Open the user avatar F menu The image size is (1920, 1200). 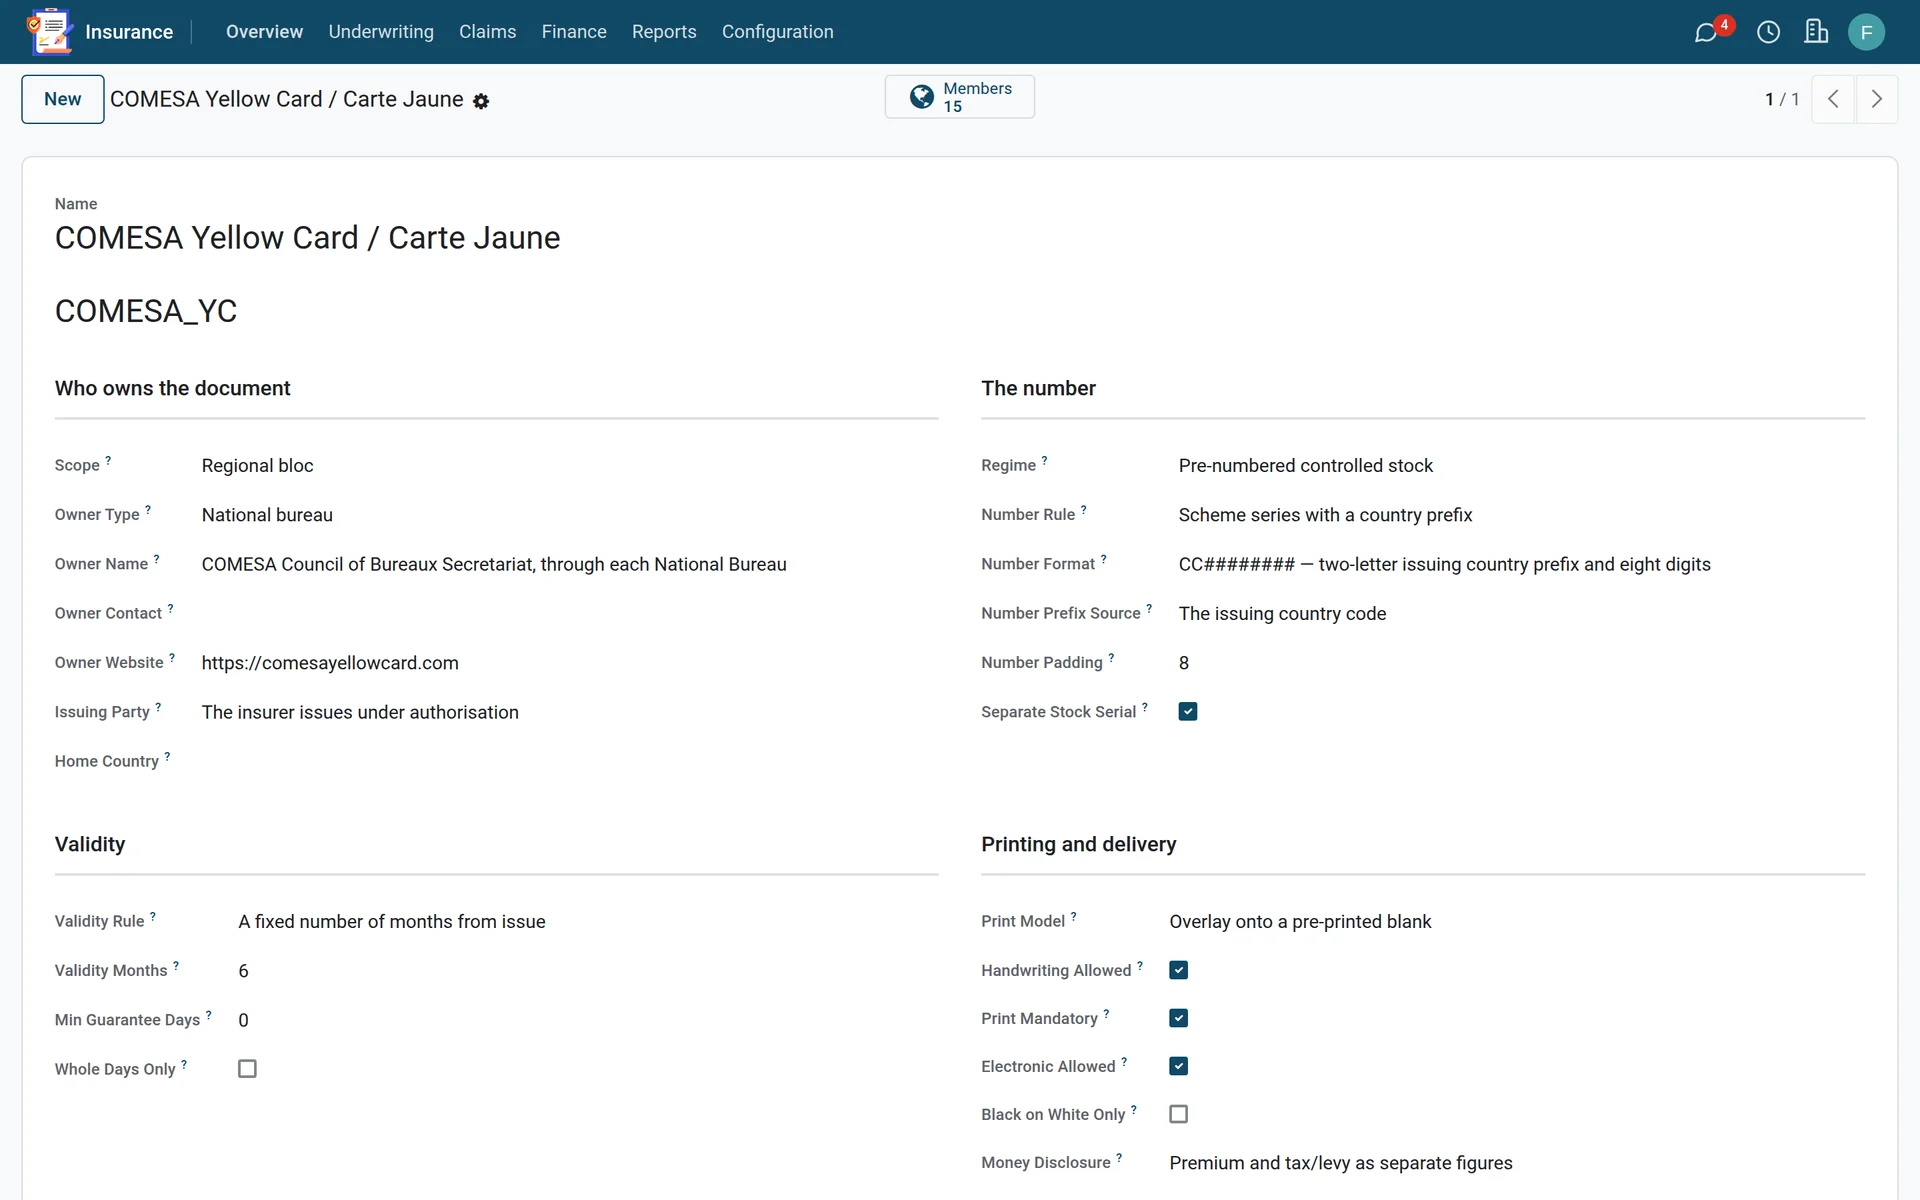(x=1866, y=32)
